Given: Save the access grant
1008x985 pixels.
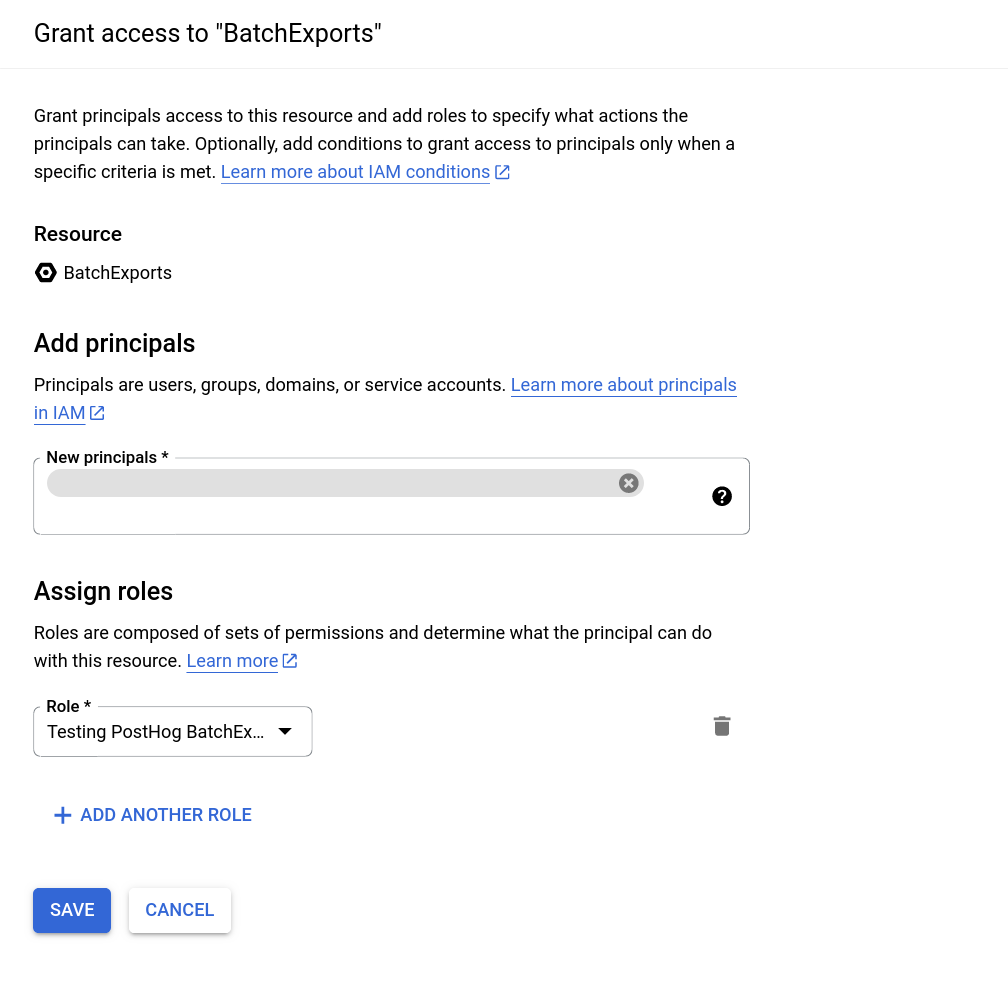Looking at the screenshot, I should pyautogui.click(x=71, y=910).
